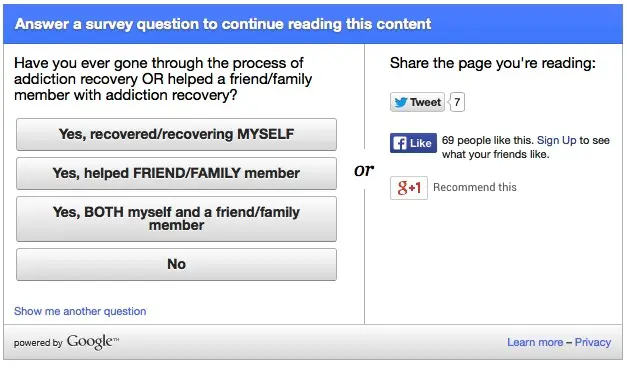
Task: Click the Twitter bird icon
Action: click(x=401, y=102)
